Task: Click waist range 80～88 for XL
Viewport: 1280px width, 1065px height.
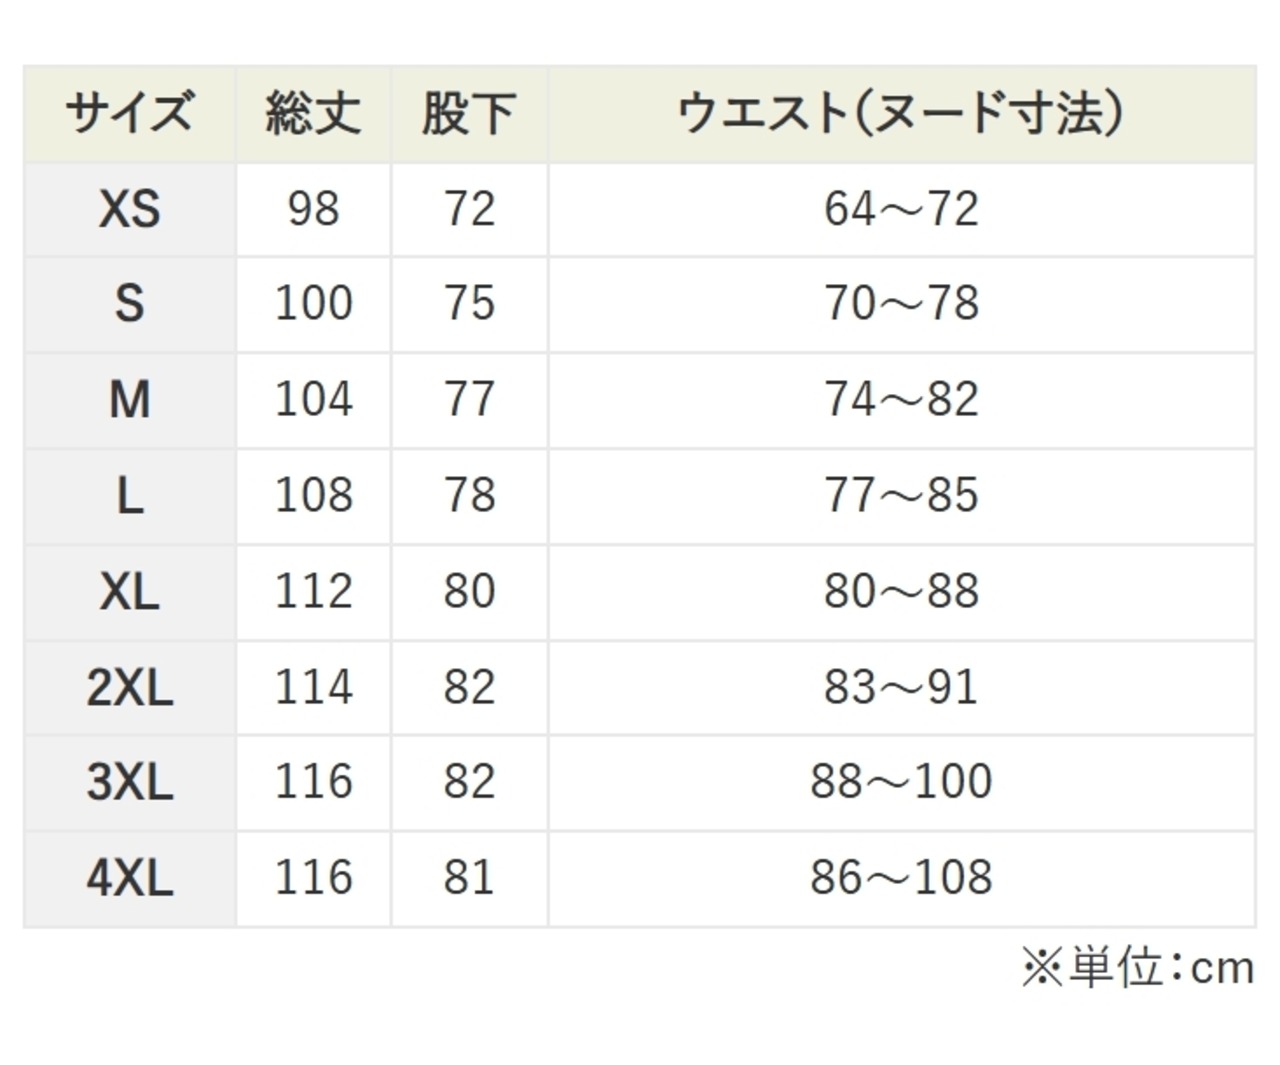Action: click(901, 591)
